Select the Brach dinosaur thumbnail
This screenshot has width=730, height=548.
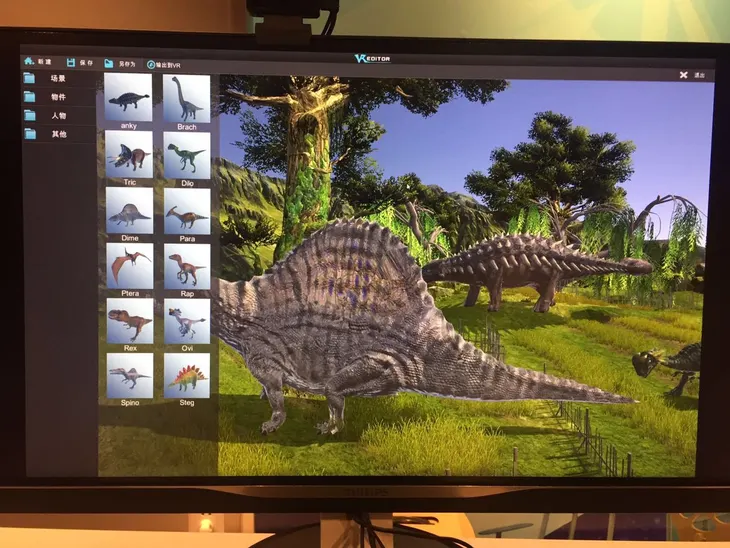point(186,98)
